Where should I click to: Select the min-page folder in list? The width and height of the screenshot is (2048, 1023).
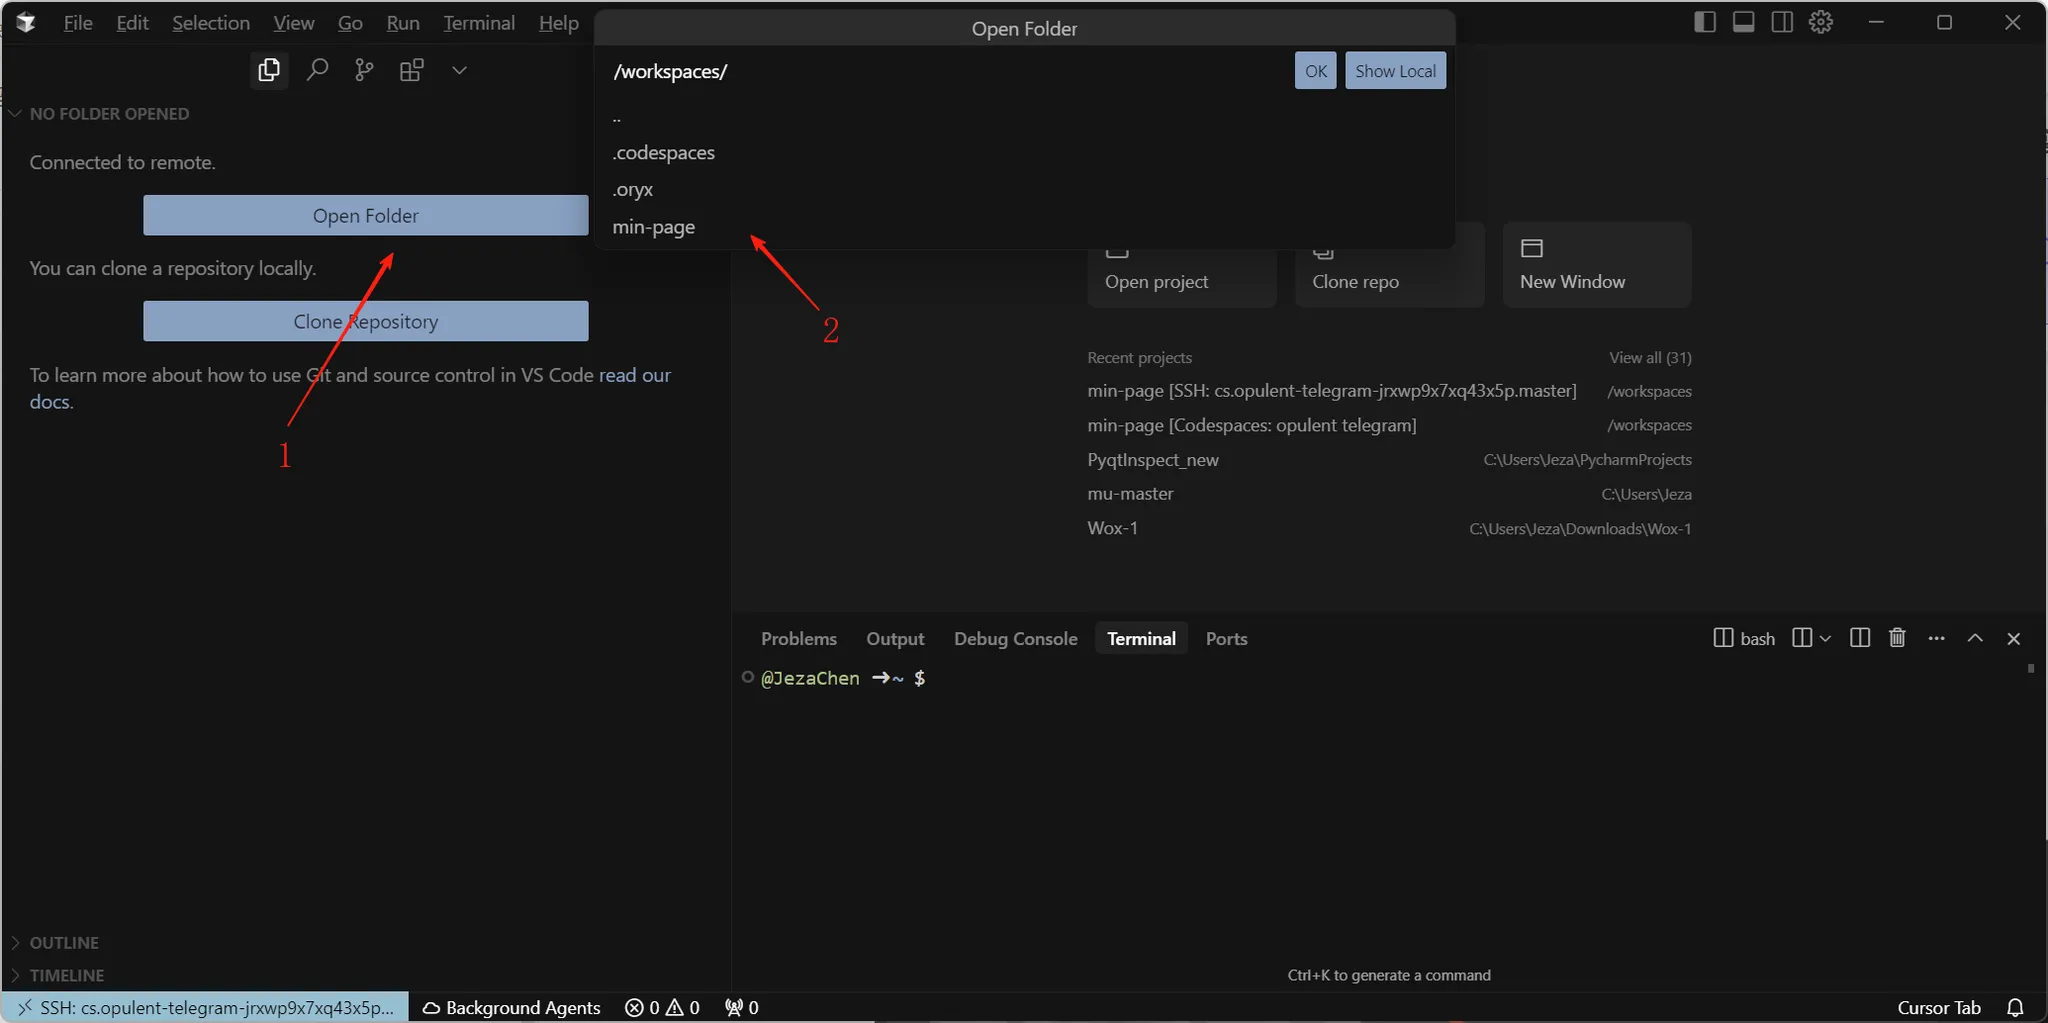tap(654, 227)
